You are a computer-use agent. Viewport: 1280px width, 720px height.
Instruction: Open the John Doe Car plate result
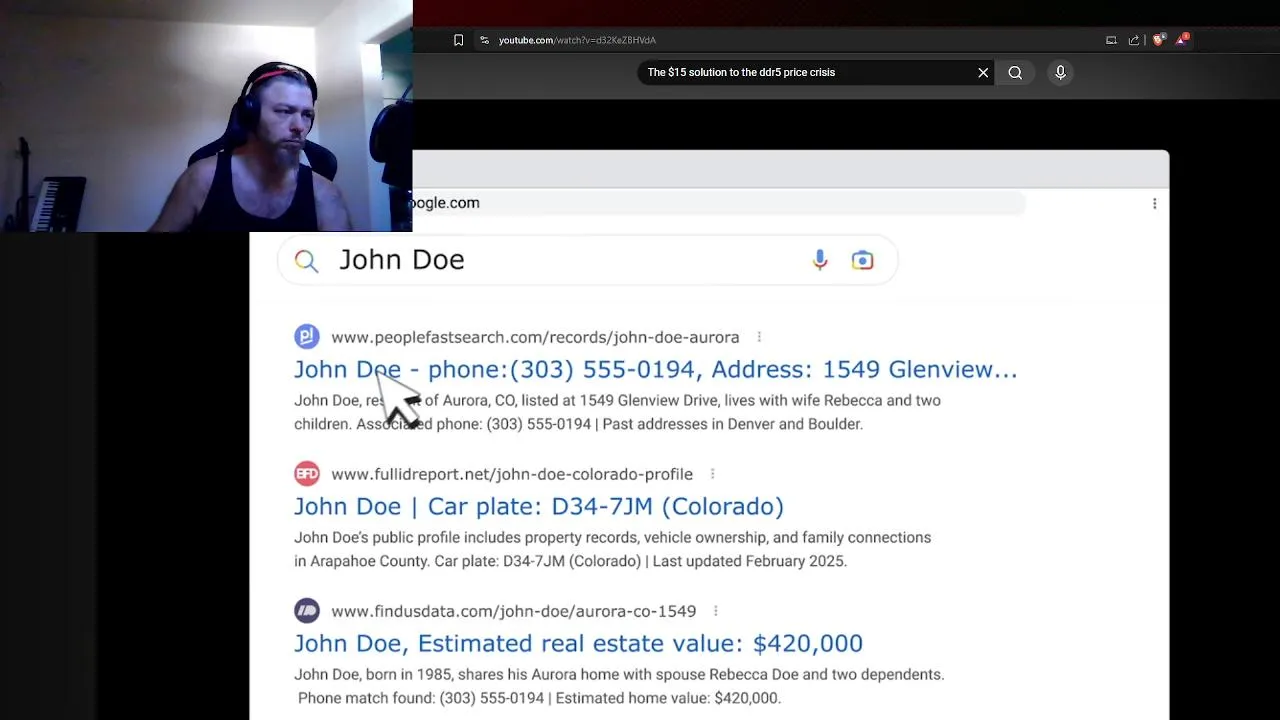539,506
